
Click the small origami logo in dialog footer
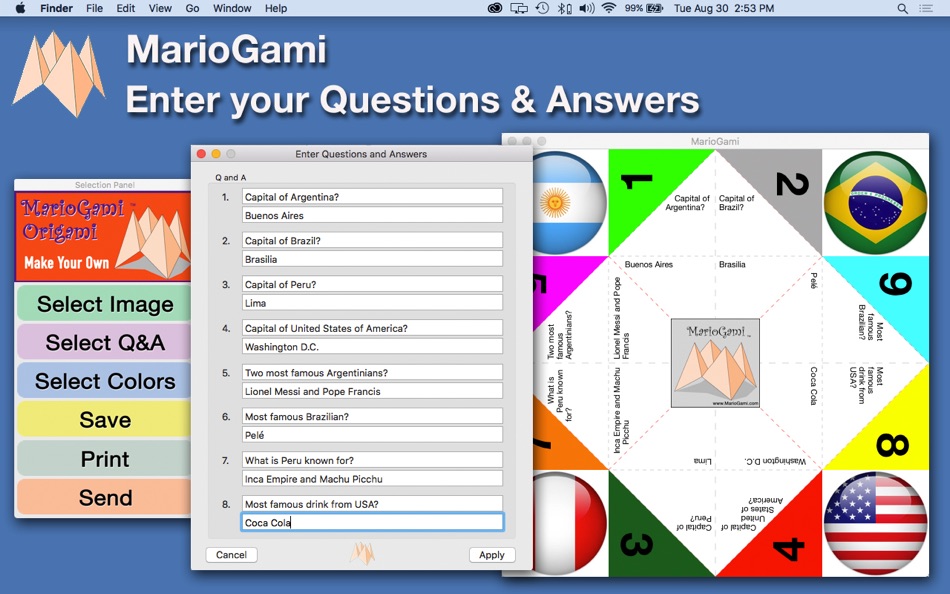tap(362, 553)
